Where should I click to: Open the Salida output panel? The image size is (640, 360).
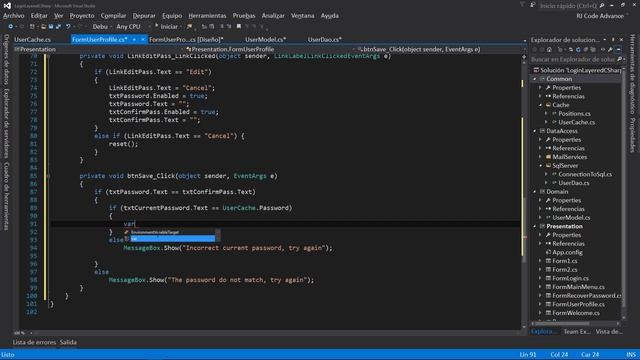pyautogui.click(x=68, y=342)
